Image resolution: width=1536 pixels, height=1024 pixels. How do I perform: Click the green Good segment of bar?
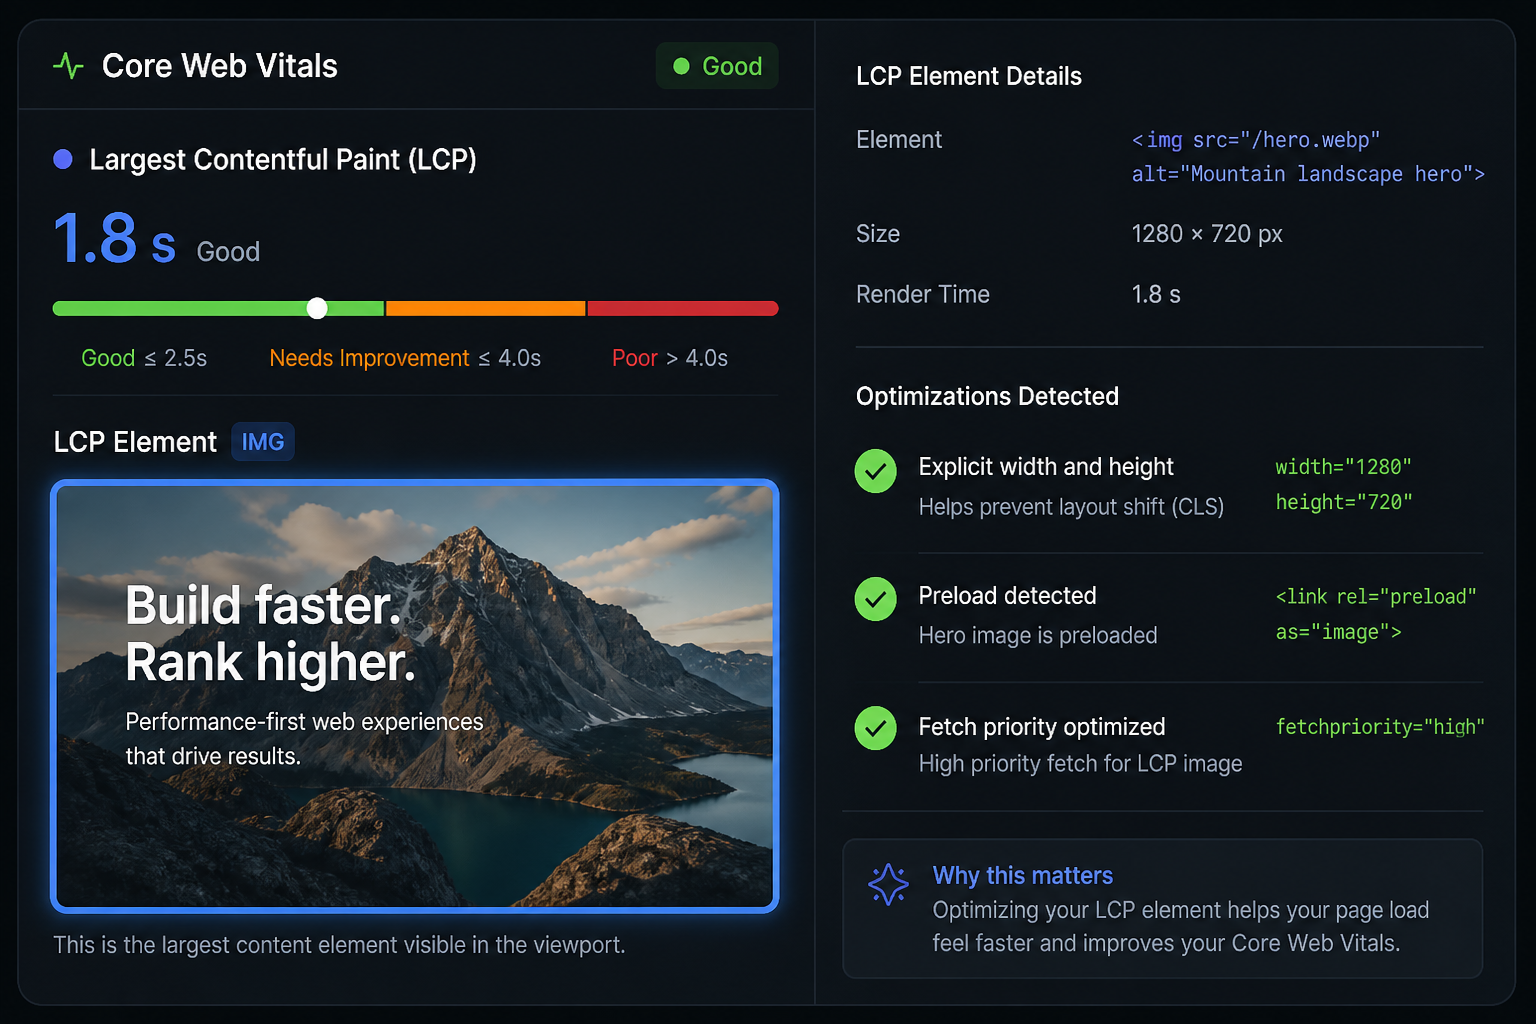[x=218, y=308]
